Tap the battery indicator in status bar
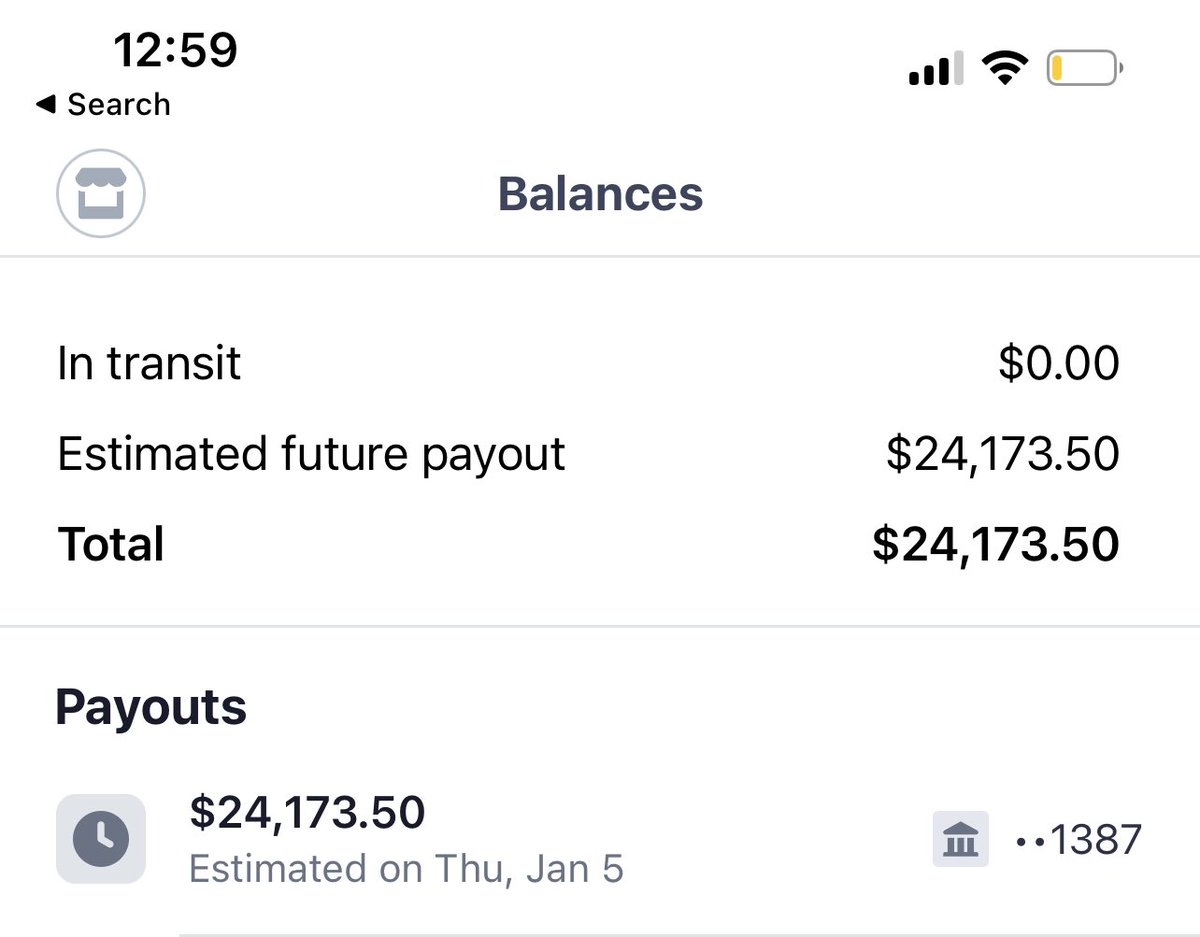The width and height of the screenshot is (1200, 937). click(1085, 69)
